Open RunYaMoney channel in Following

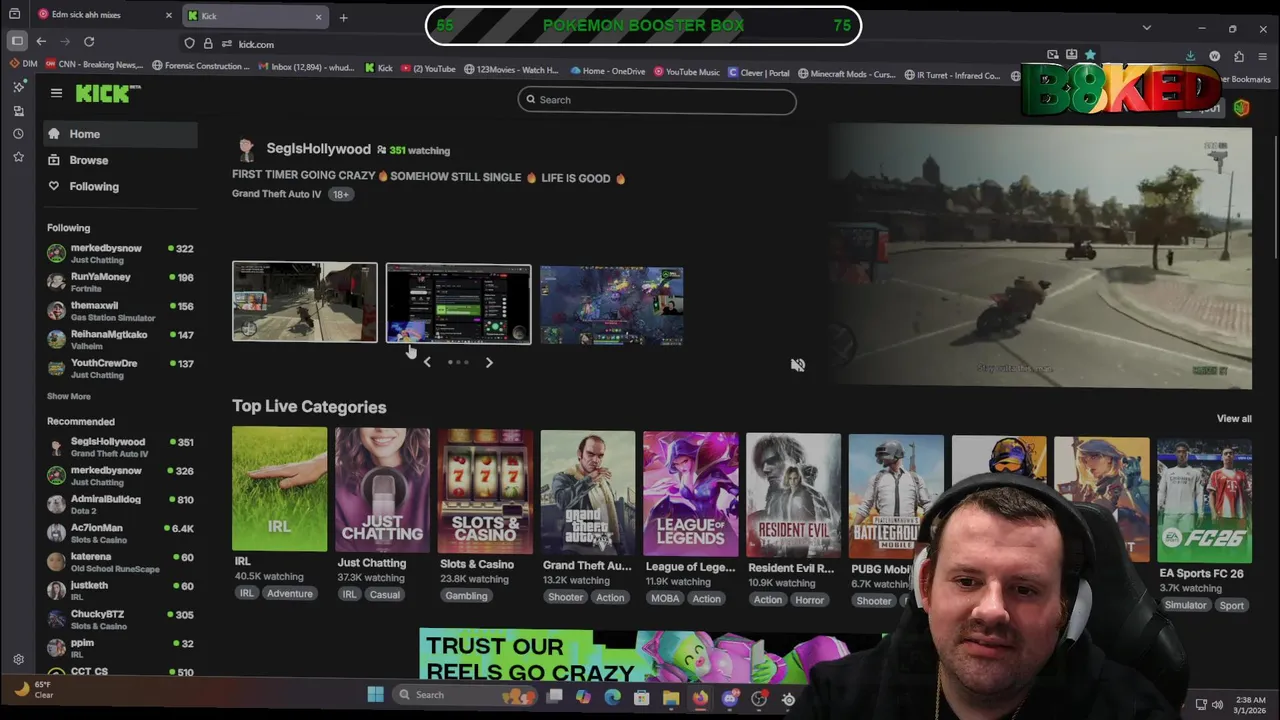120,282
